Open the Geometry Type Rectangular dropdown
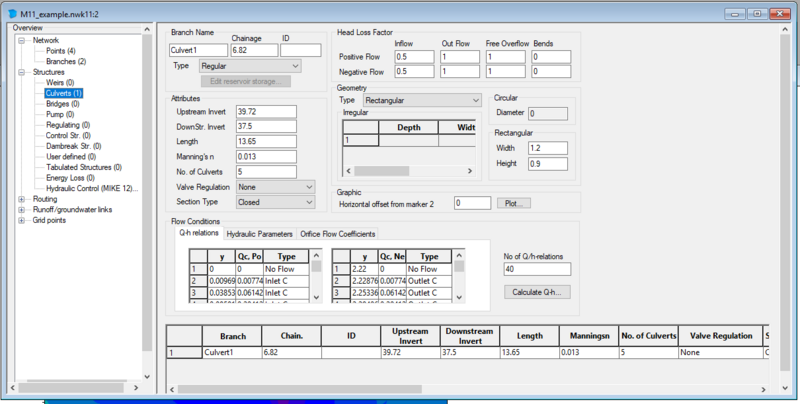 pyautogui.click(x=422, y=100)
